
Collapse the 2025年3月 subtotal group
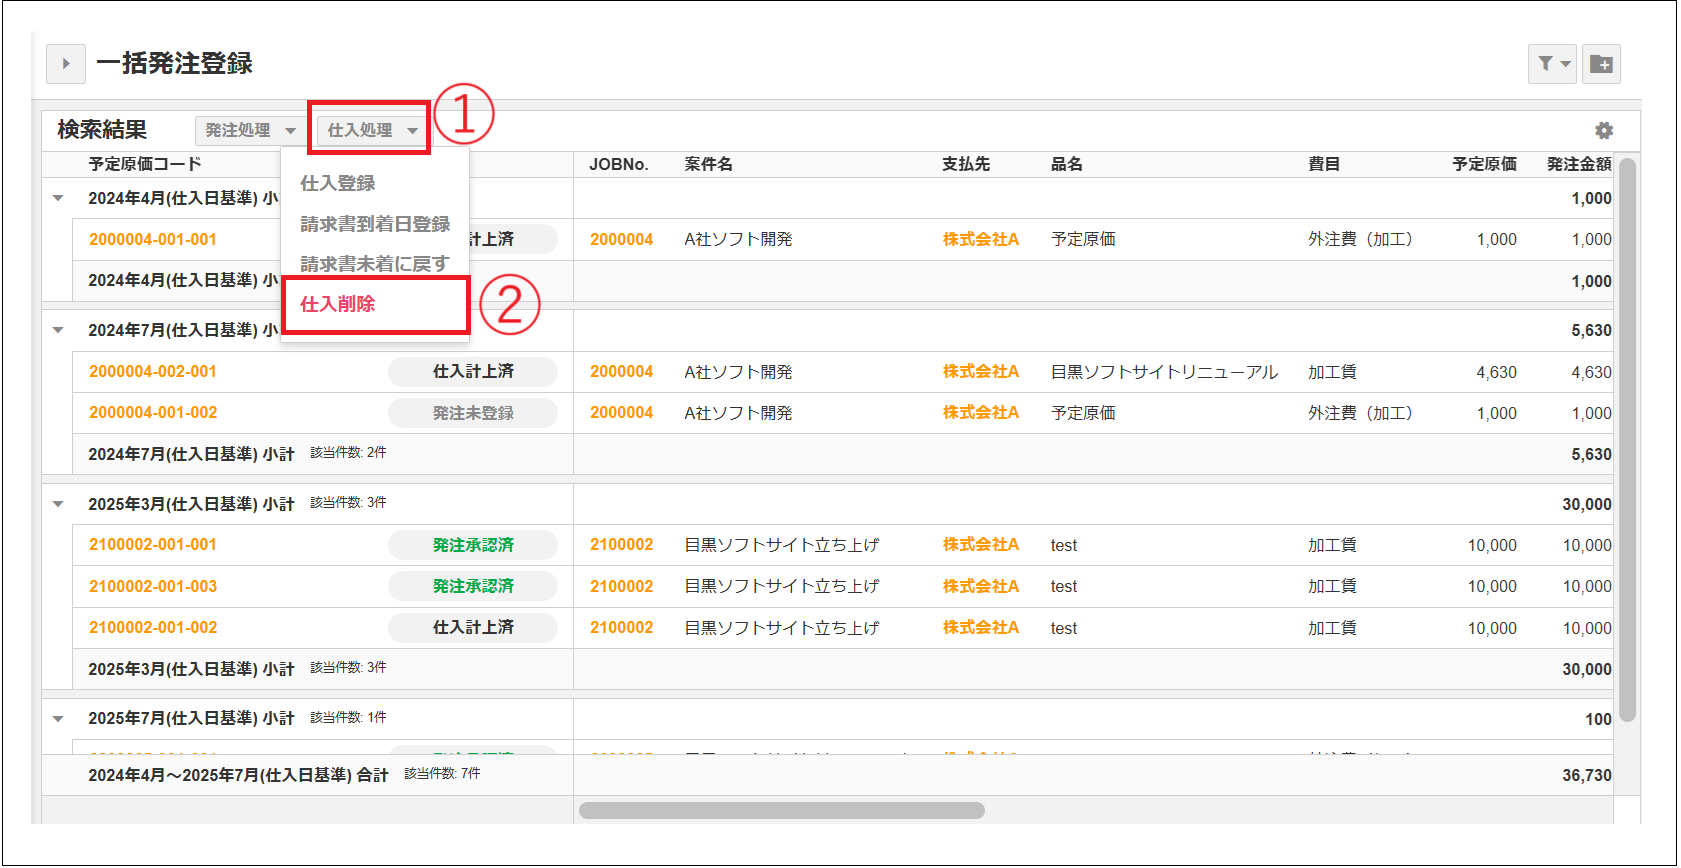point(58,504)
